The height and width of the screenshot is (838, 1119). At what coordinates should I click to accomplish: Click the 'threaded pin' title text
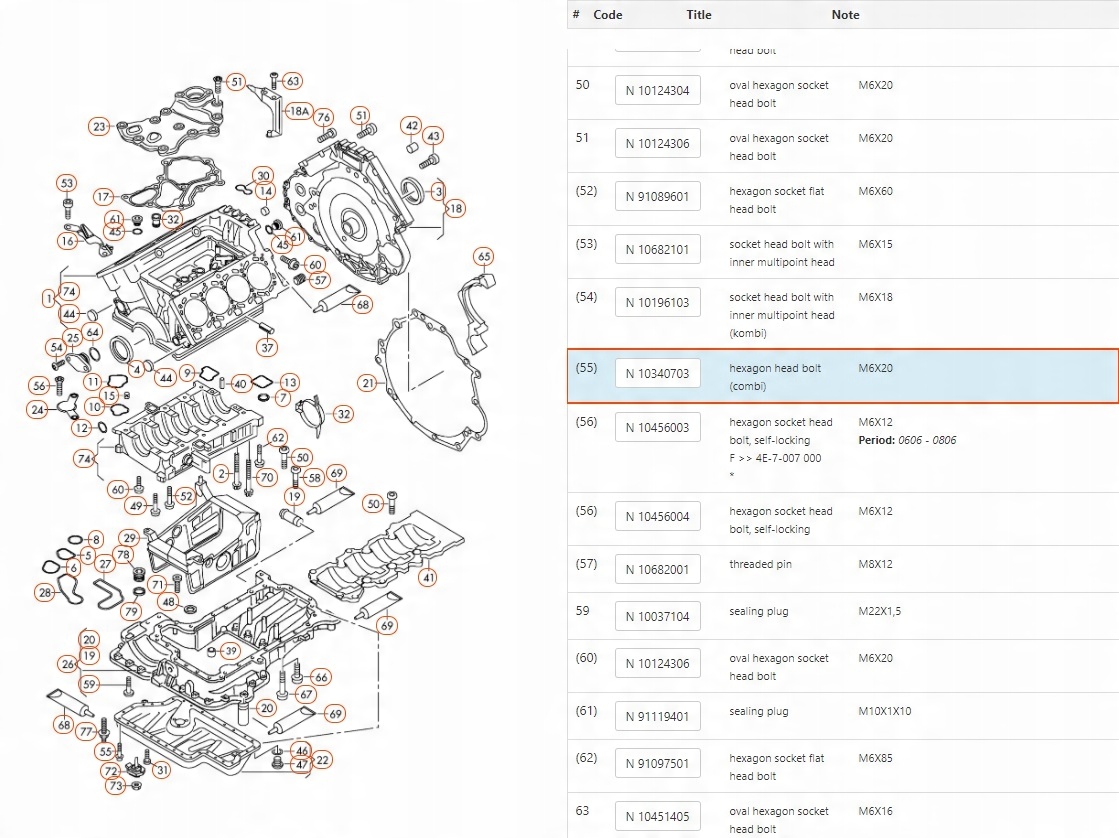coord(760,564)
